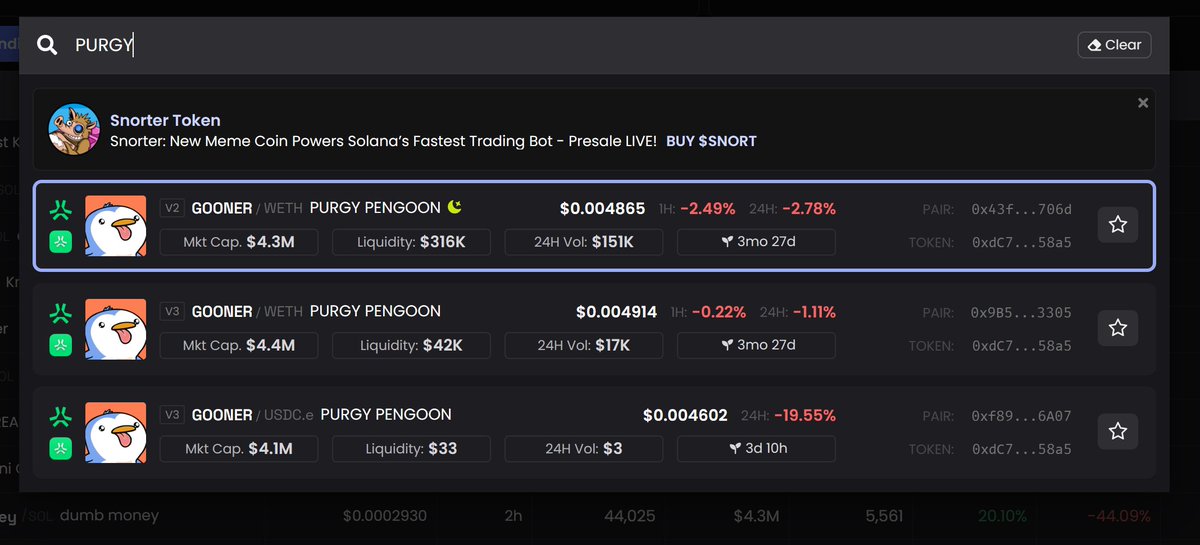Click the USDC.e quote label

(289, 414)
